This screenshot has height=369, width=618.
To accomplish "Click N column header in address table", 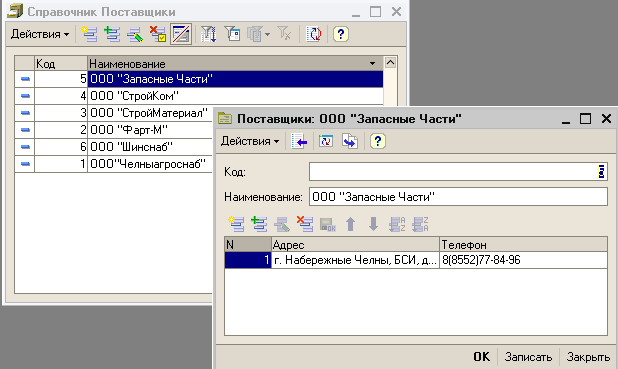I will click(248, 244).
